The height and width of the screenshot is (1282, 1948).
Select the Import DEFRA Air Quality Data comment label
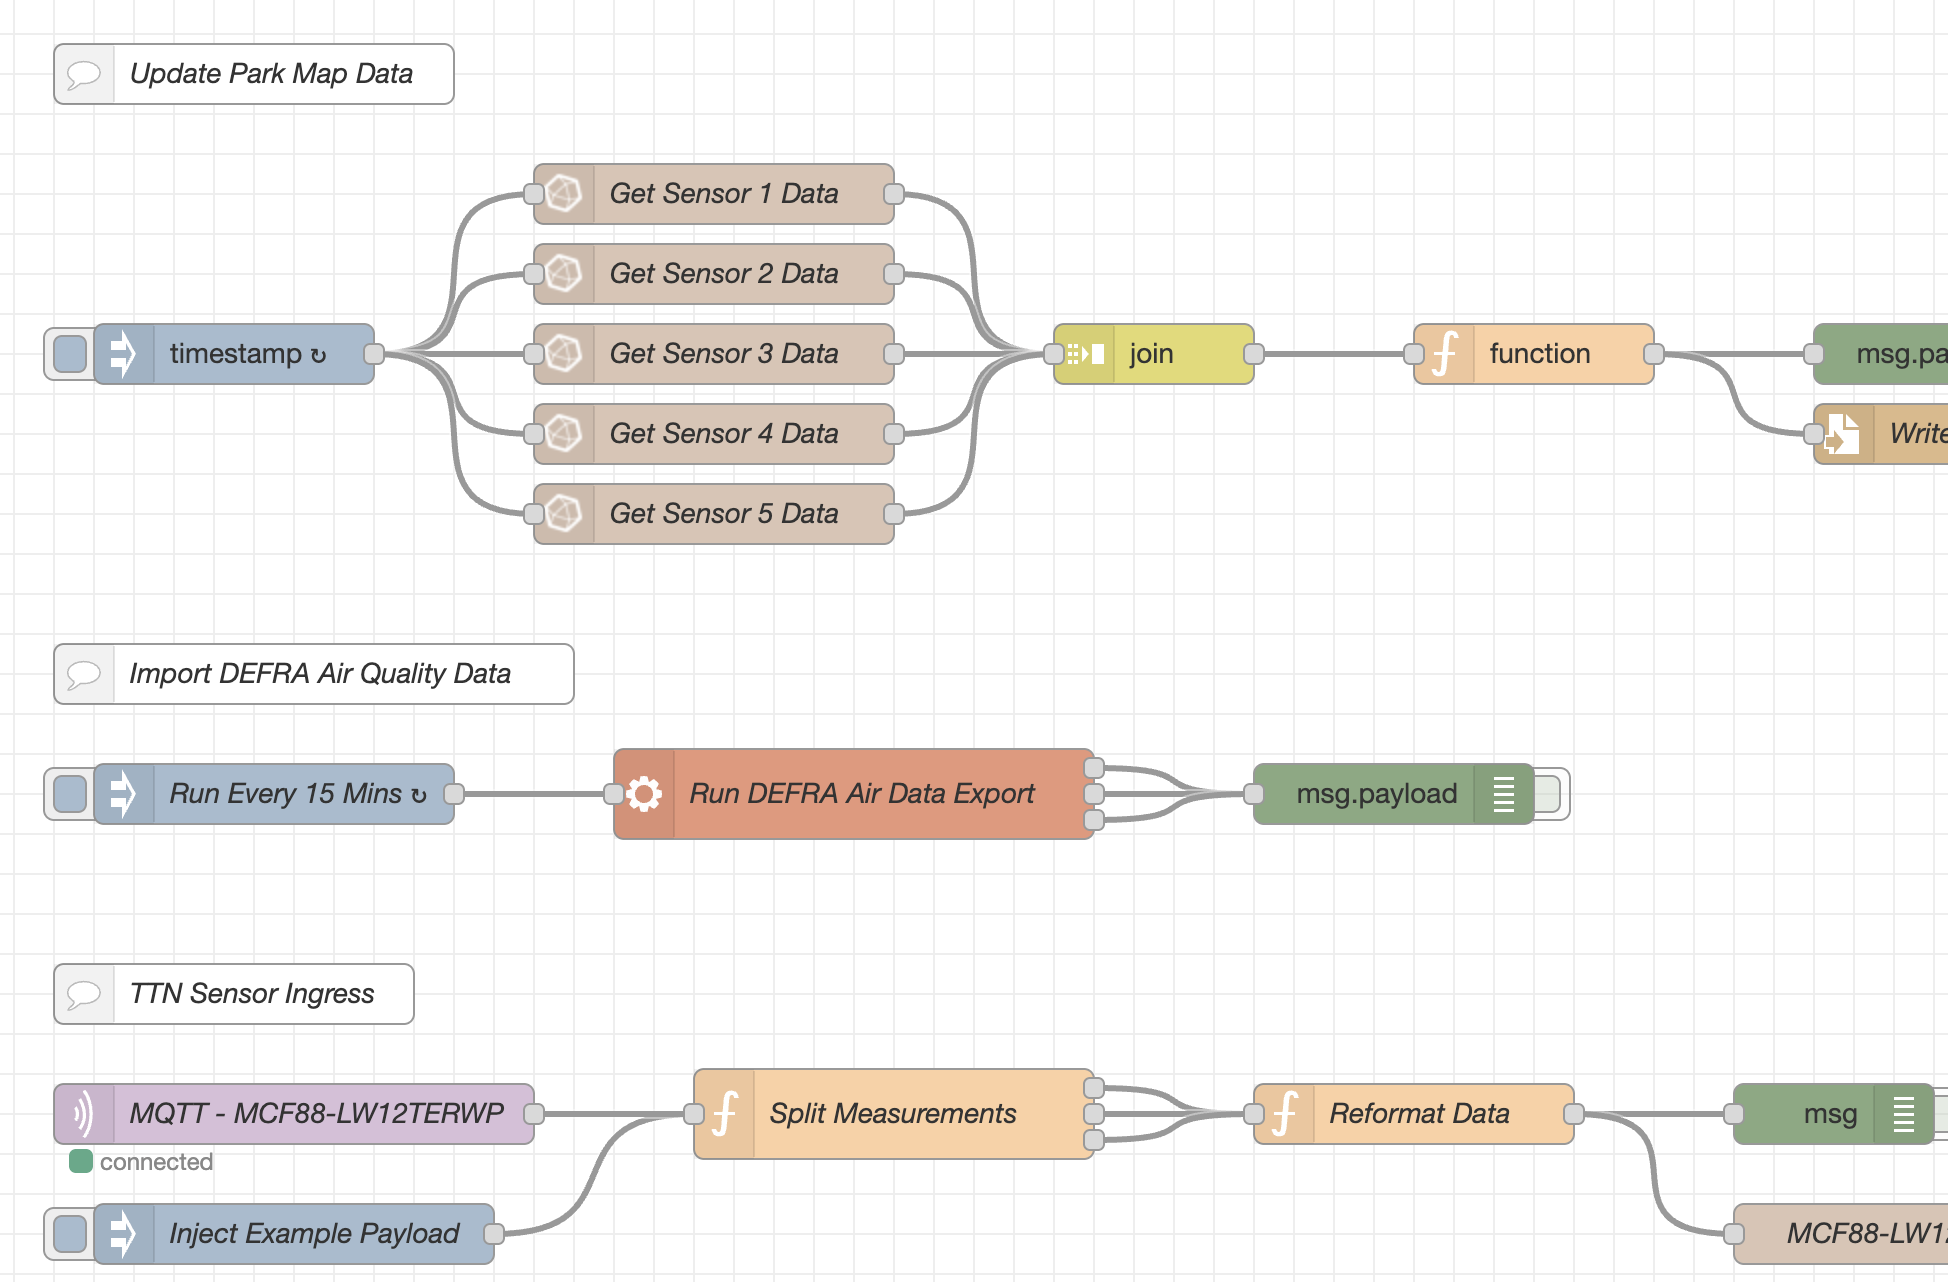coord(320,674)
